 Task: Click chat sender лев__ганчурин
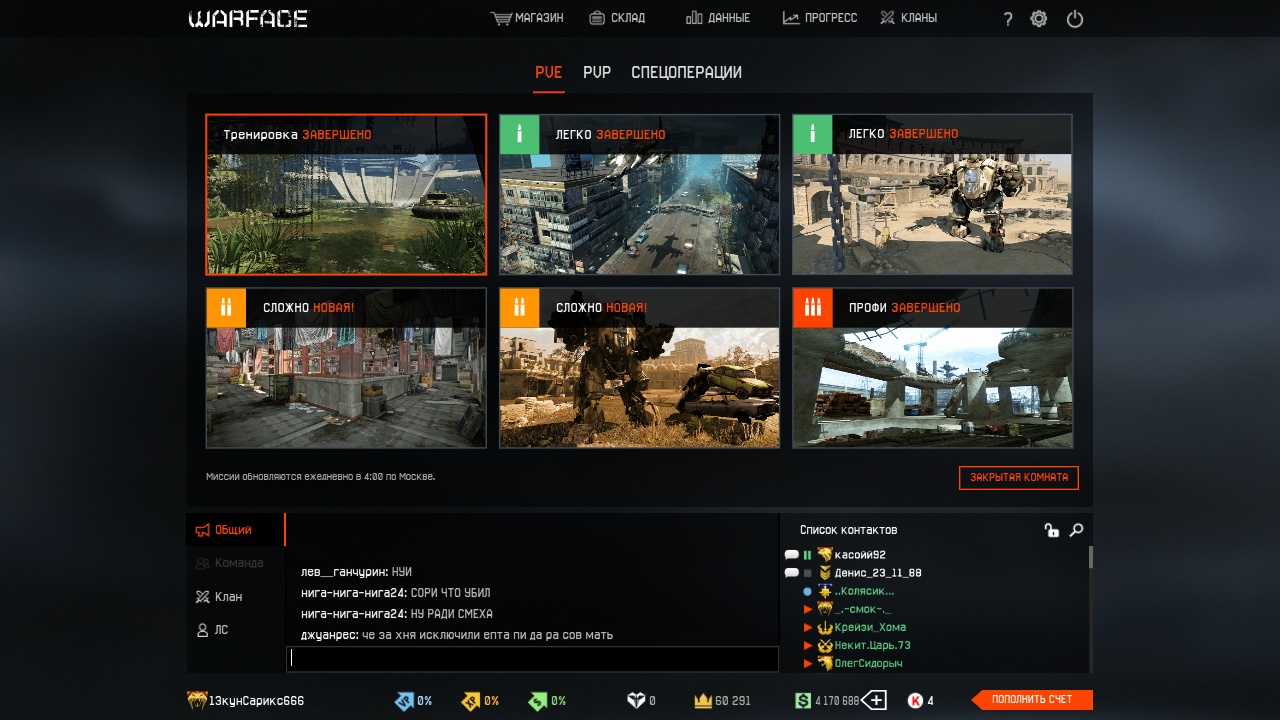tap(345, 573)
